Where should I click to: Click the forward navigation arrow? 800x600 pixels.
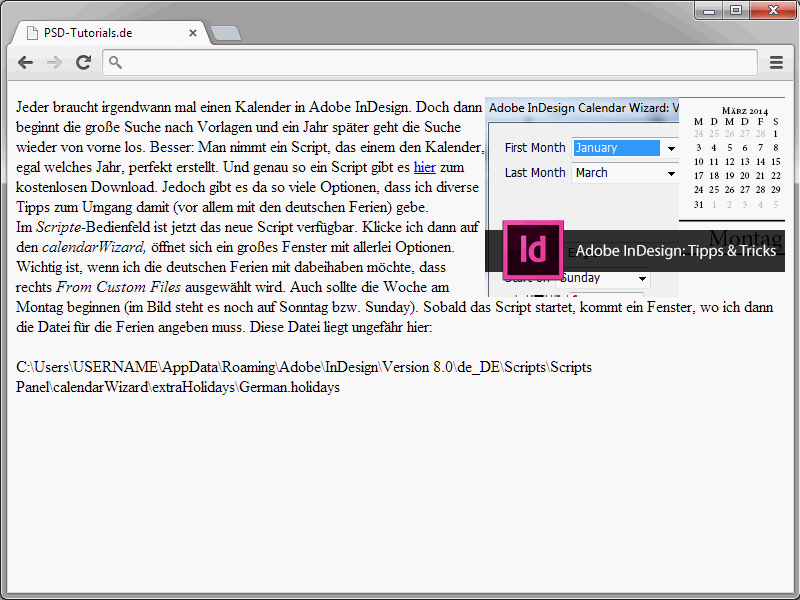click(x=54, y=63)
